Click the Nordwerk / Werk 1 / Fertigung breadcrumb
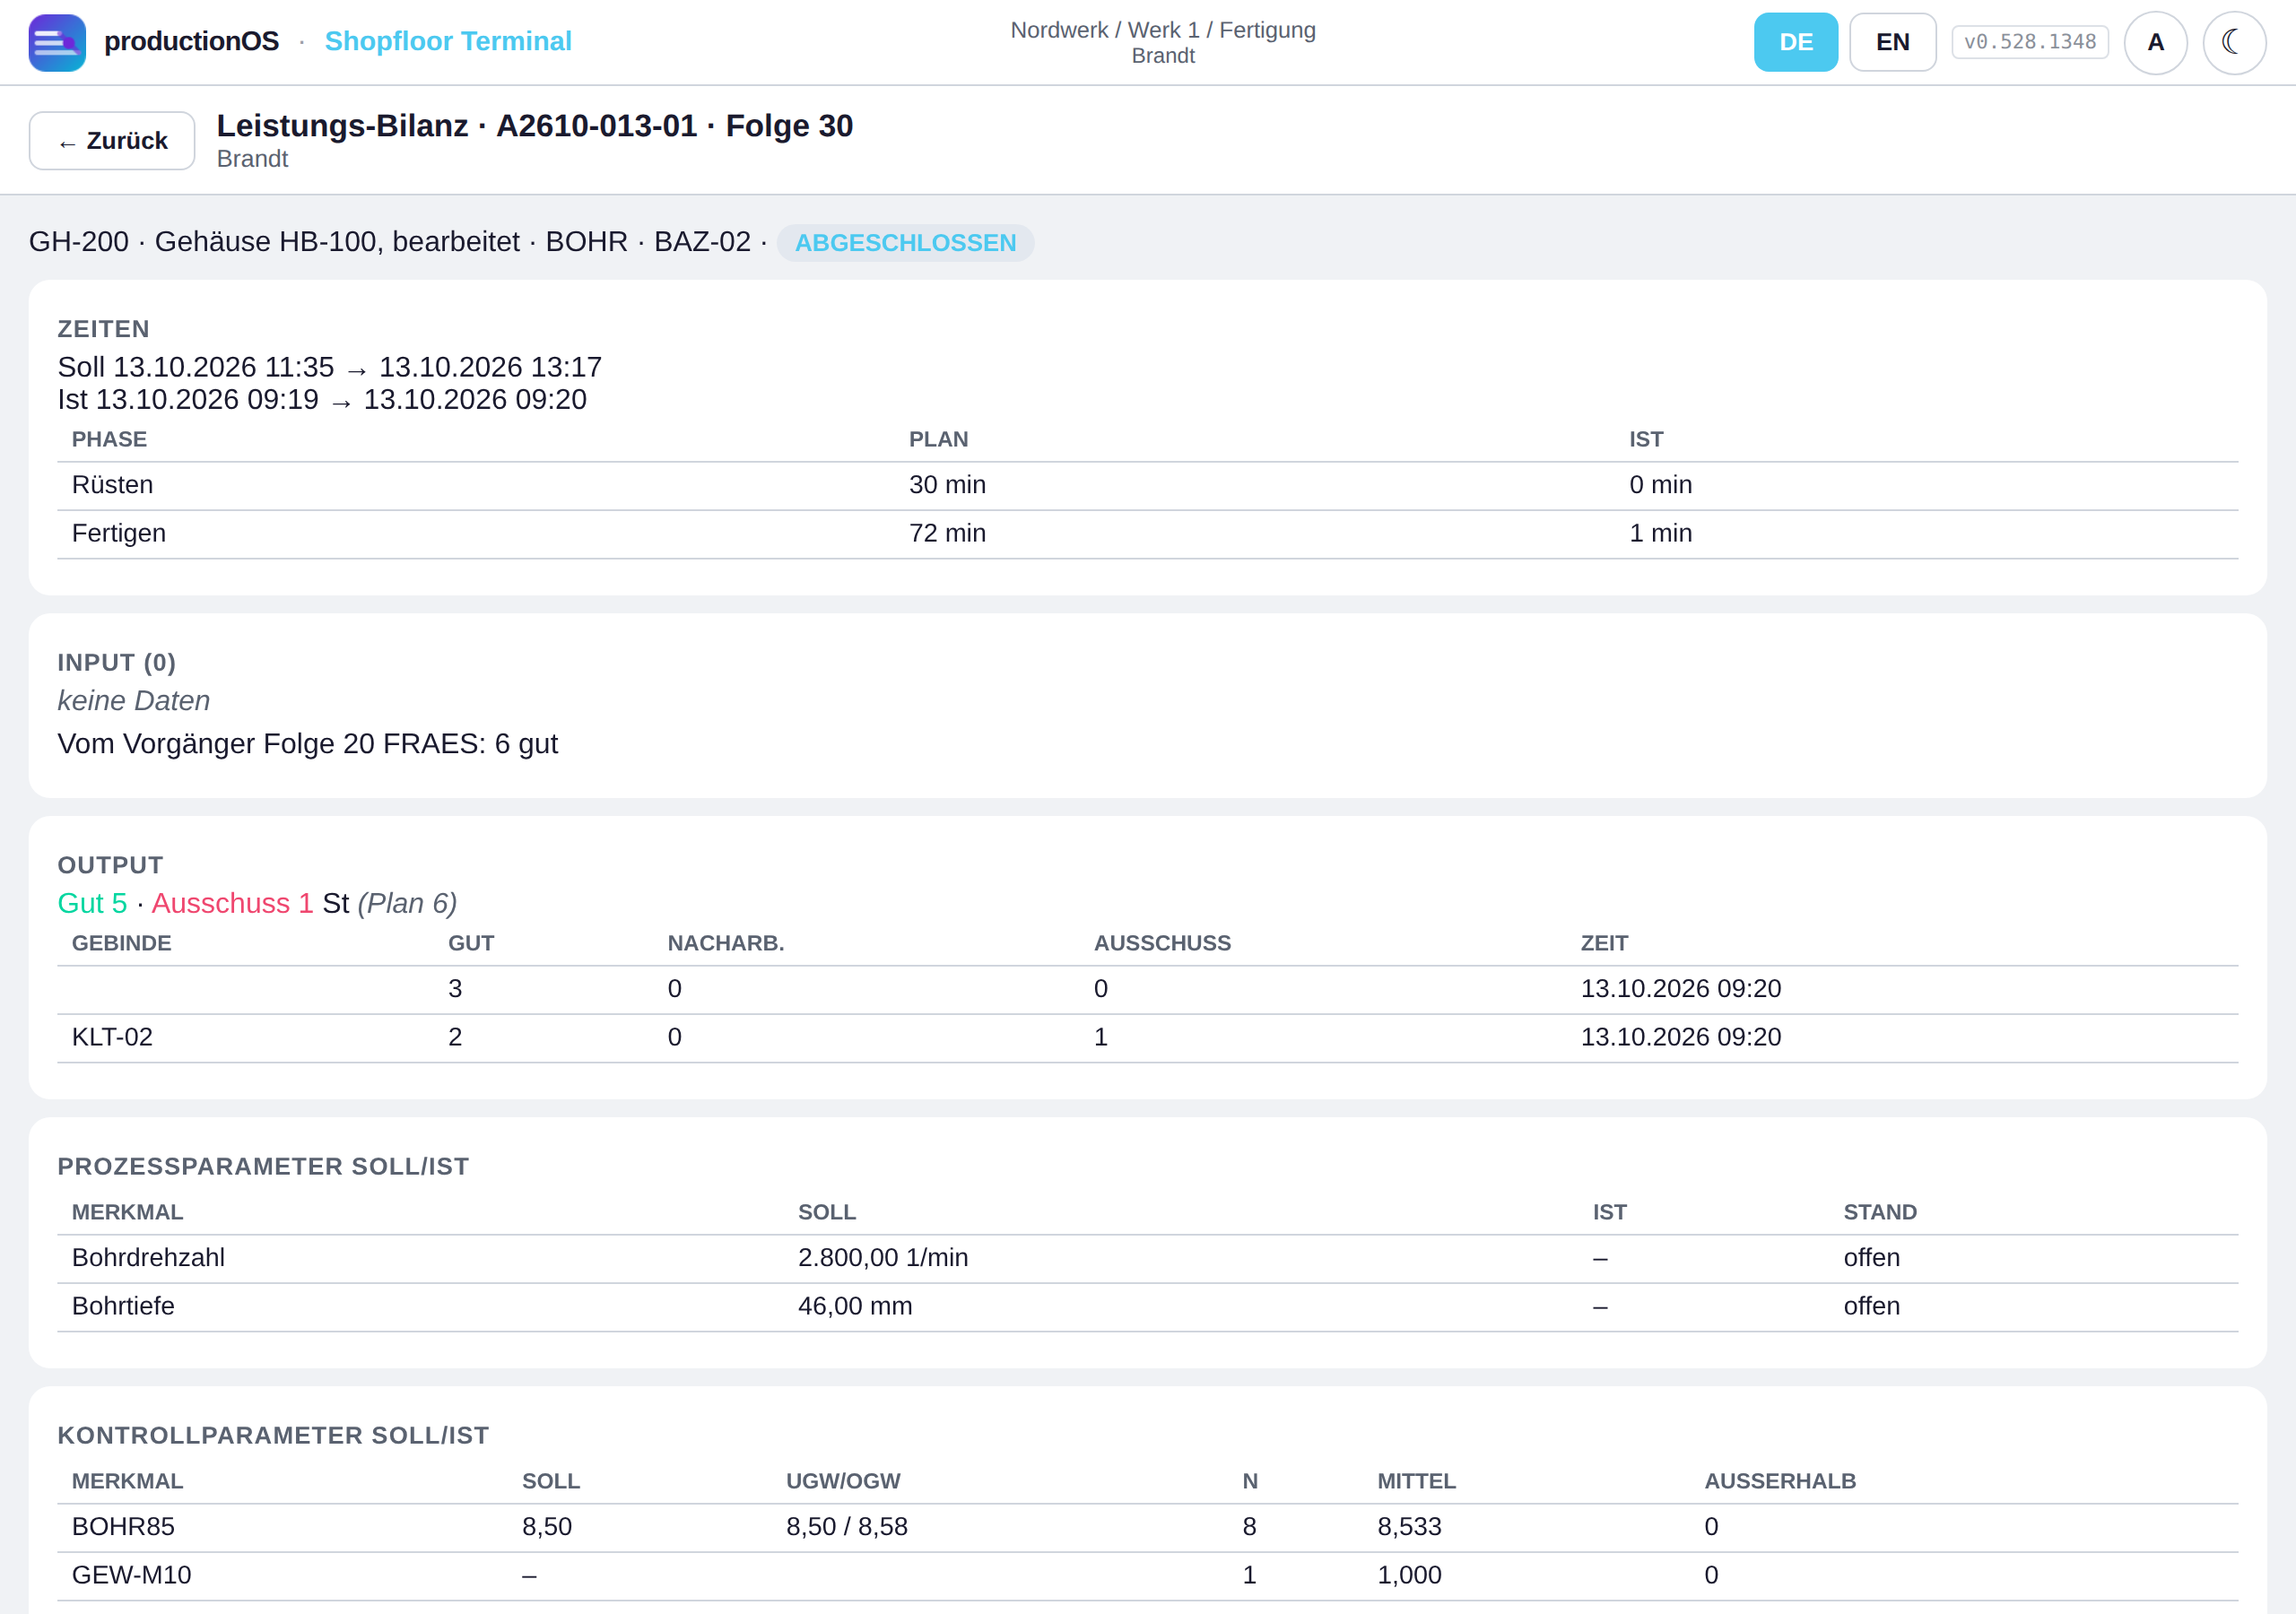2296x1614 pixels. click(1163, 30)
